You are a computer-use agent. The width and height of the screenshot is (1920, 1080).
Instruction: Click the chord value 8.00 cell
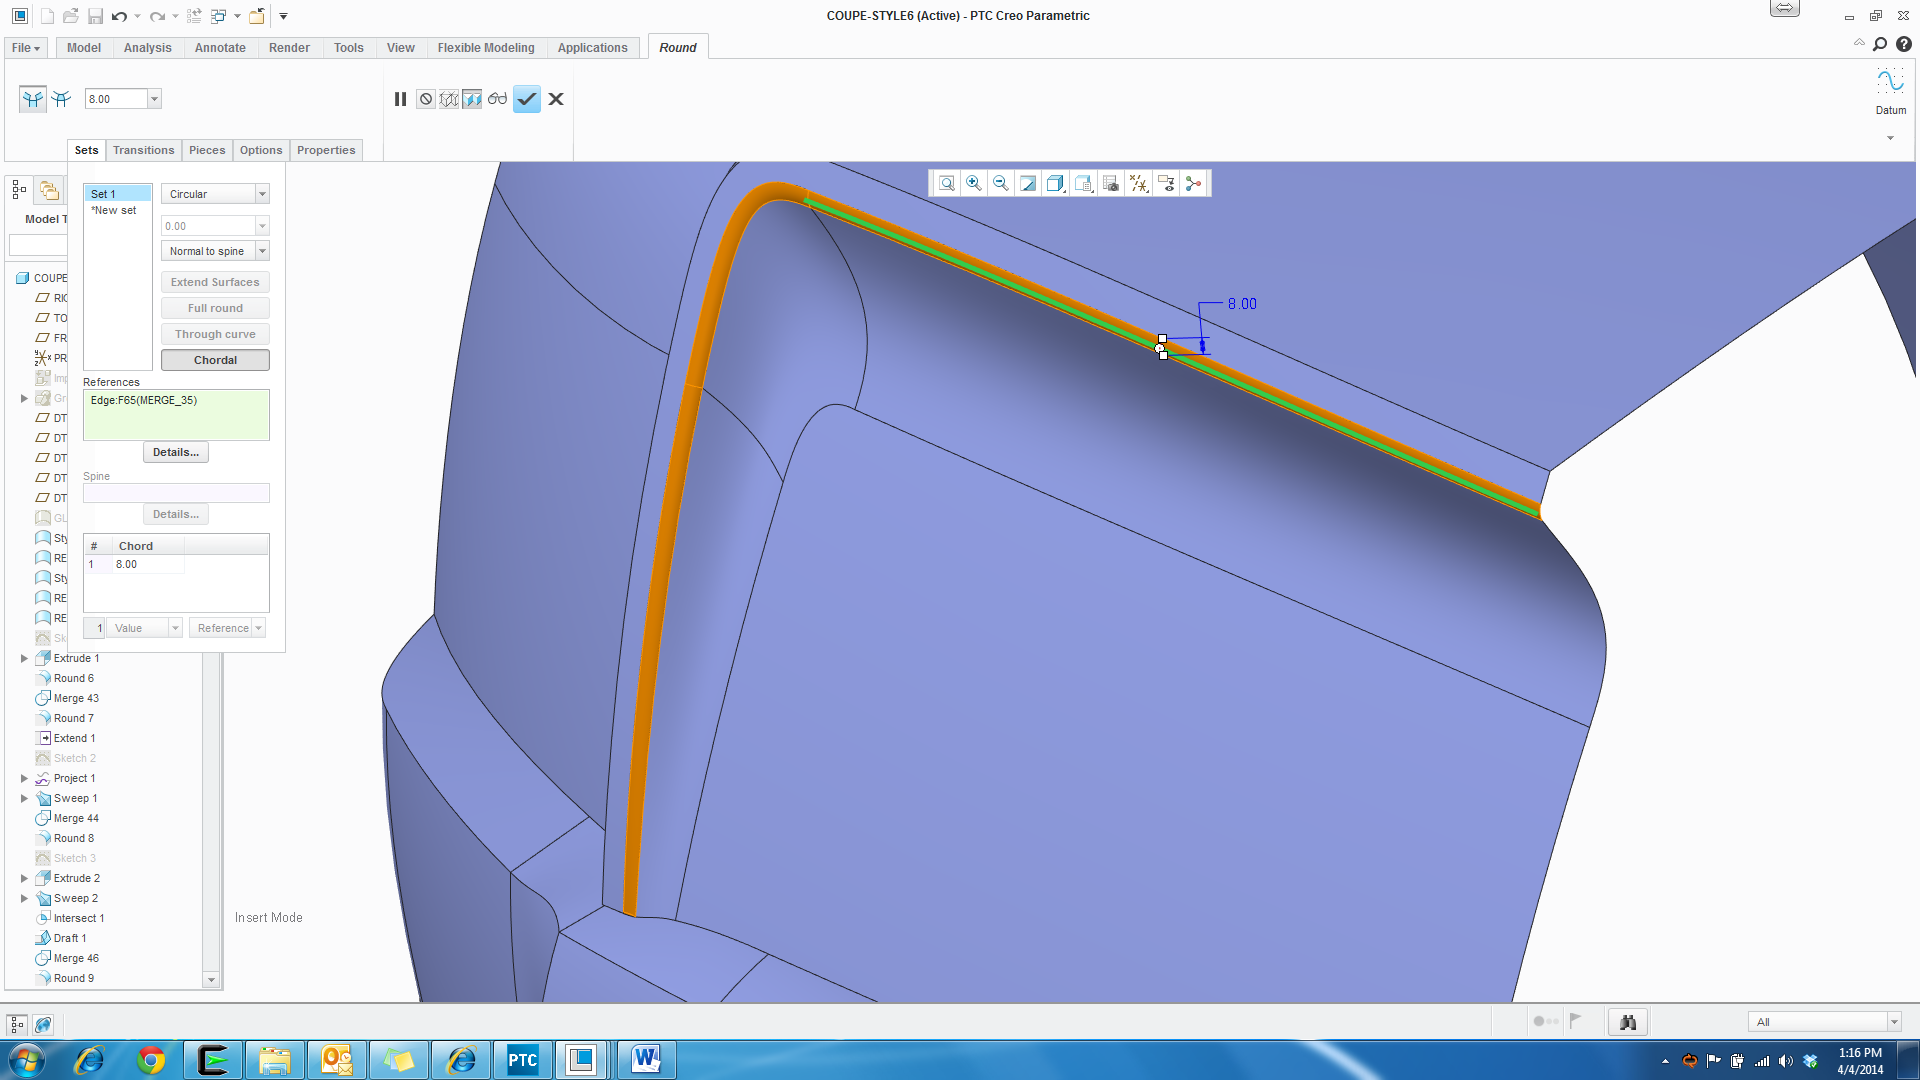[x=148, y=564]
